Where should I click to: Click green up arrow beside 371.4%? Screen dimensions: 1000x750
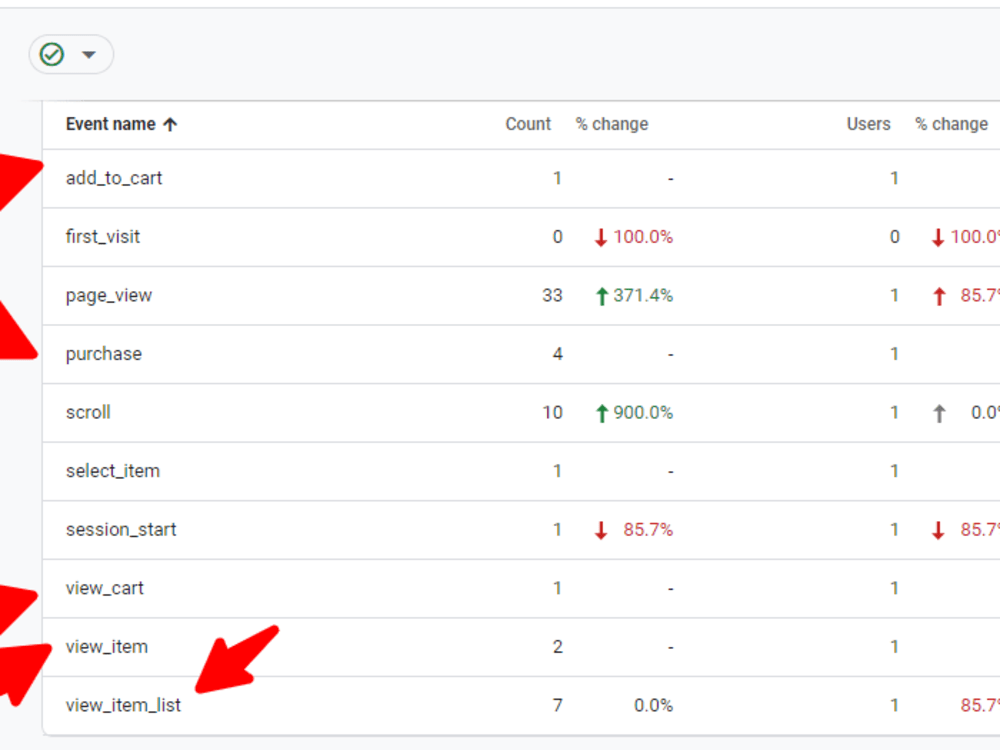pyautogui.click(x=601, y=296)
